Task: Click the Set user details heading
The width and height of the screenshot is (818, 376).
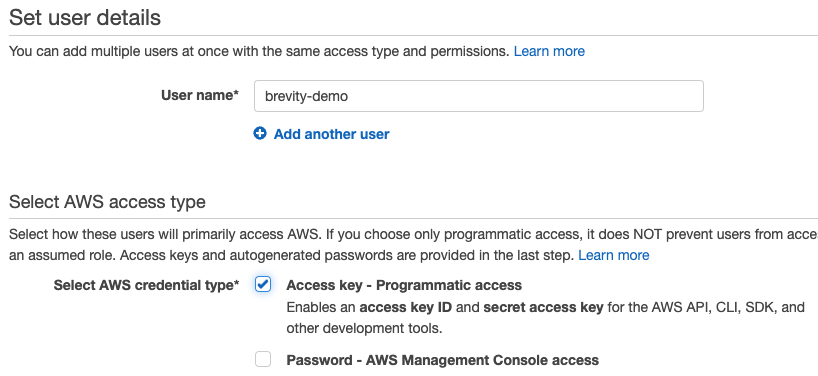Action: tap(85, 18)
